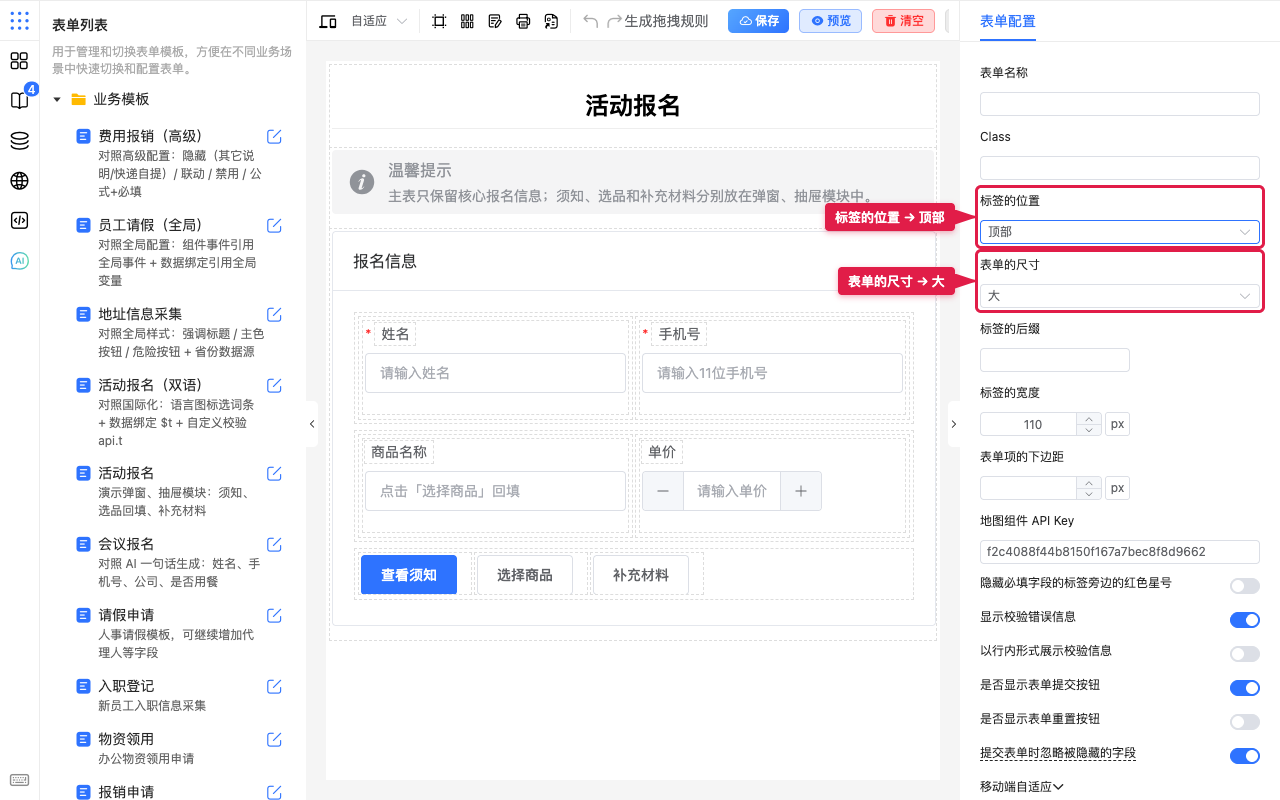Click the print icon in the toolbar

(523, 21)
